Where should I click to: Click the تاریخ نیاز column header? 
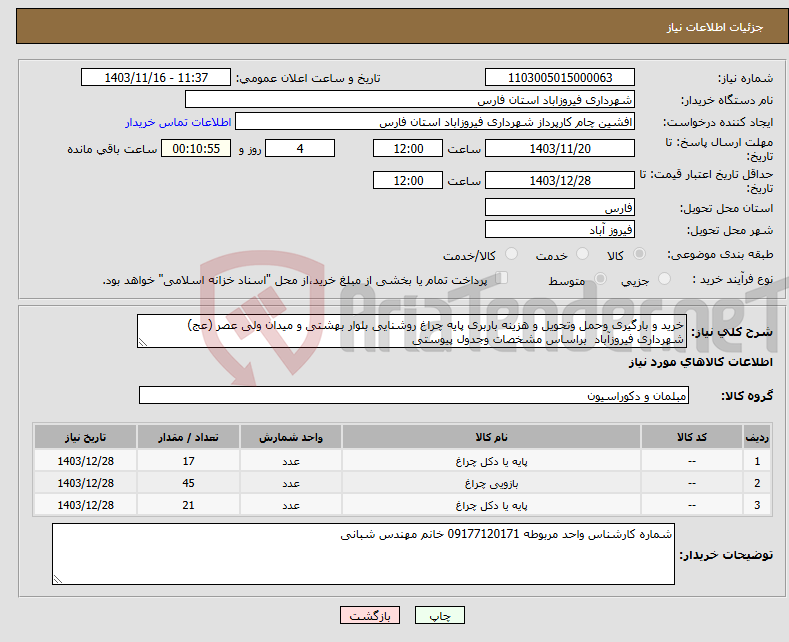86,437
